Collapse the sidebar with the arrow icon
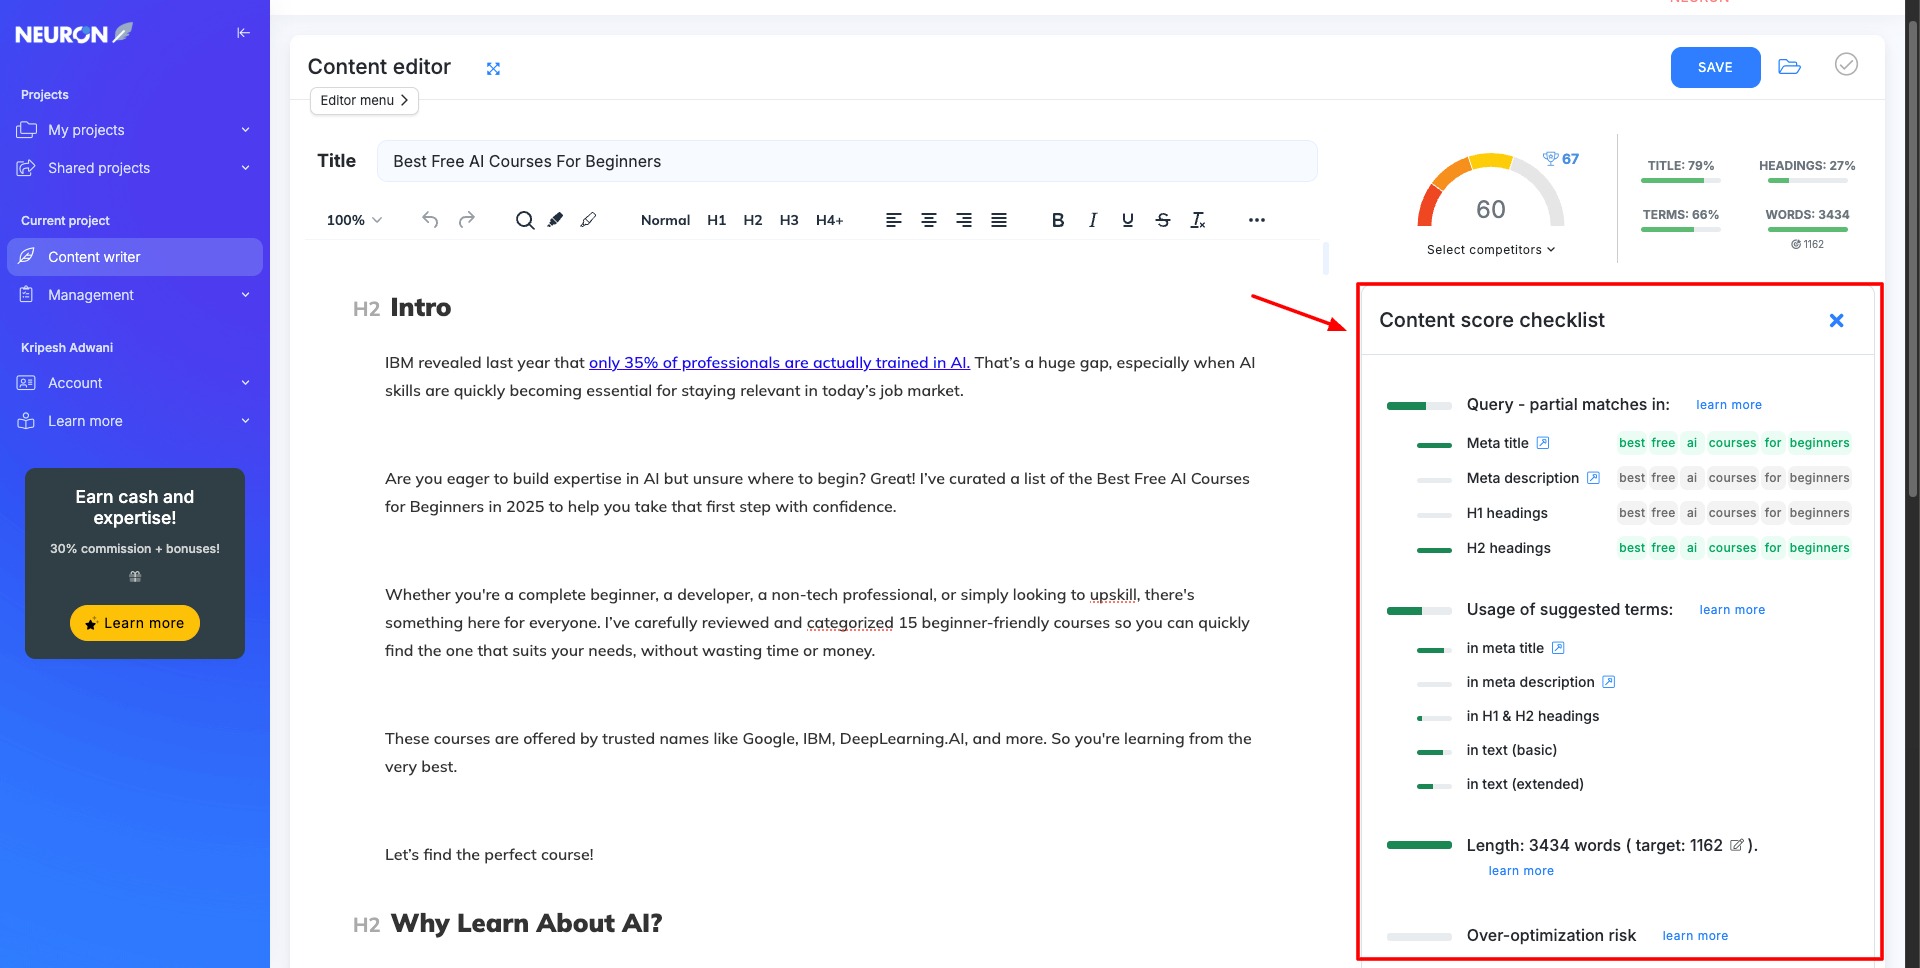 (243, 33)
